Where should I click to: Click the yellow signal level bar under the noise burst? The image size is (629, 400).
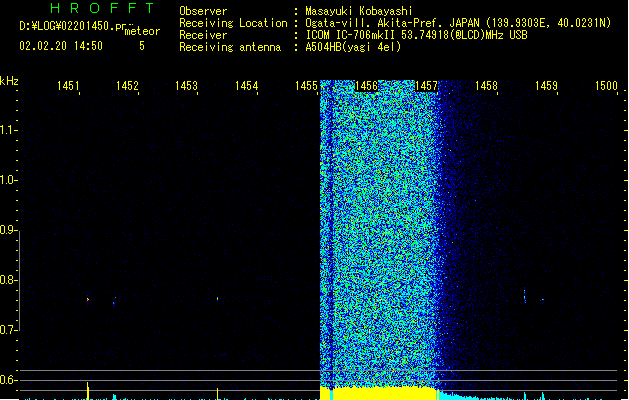point(378,393)
